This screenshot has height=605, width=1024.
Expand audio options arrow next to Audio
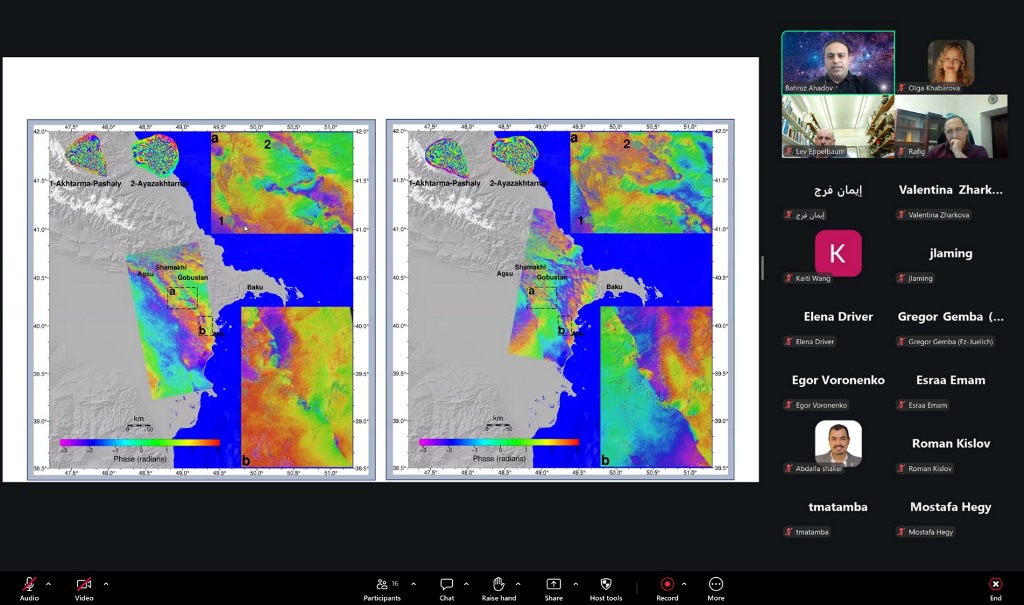click(48, 584)
